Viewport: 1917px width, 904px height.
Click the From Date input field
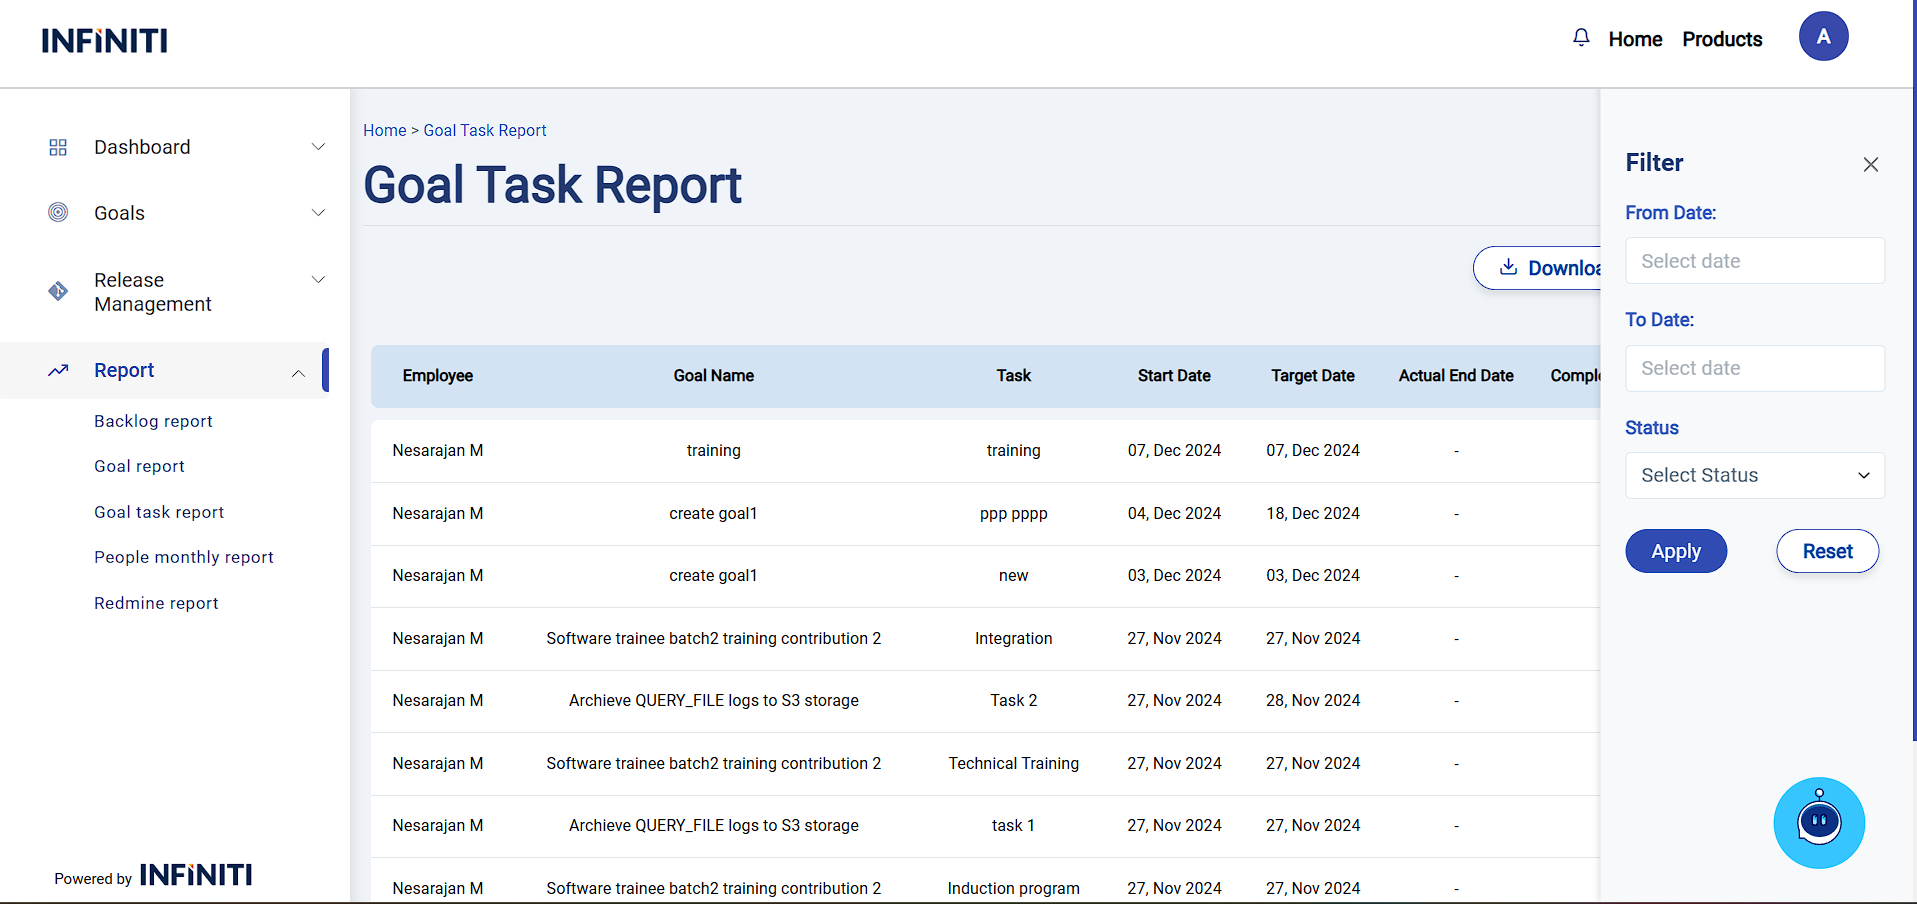click(x=1754, y=261)
